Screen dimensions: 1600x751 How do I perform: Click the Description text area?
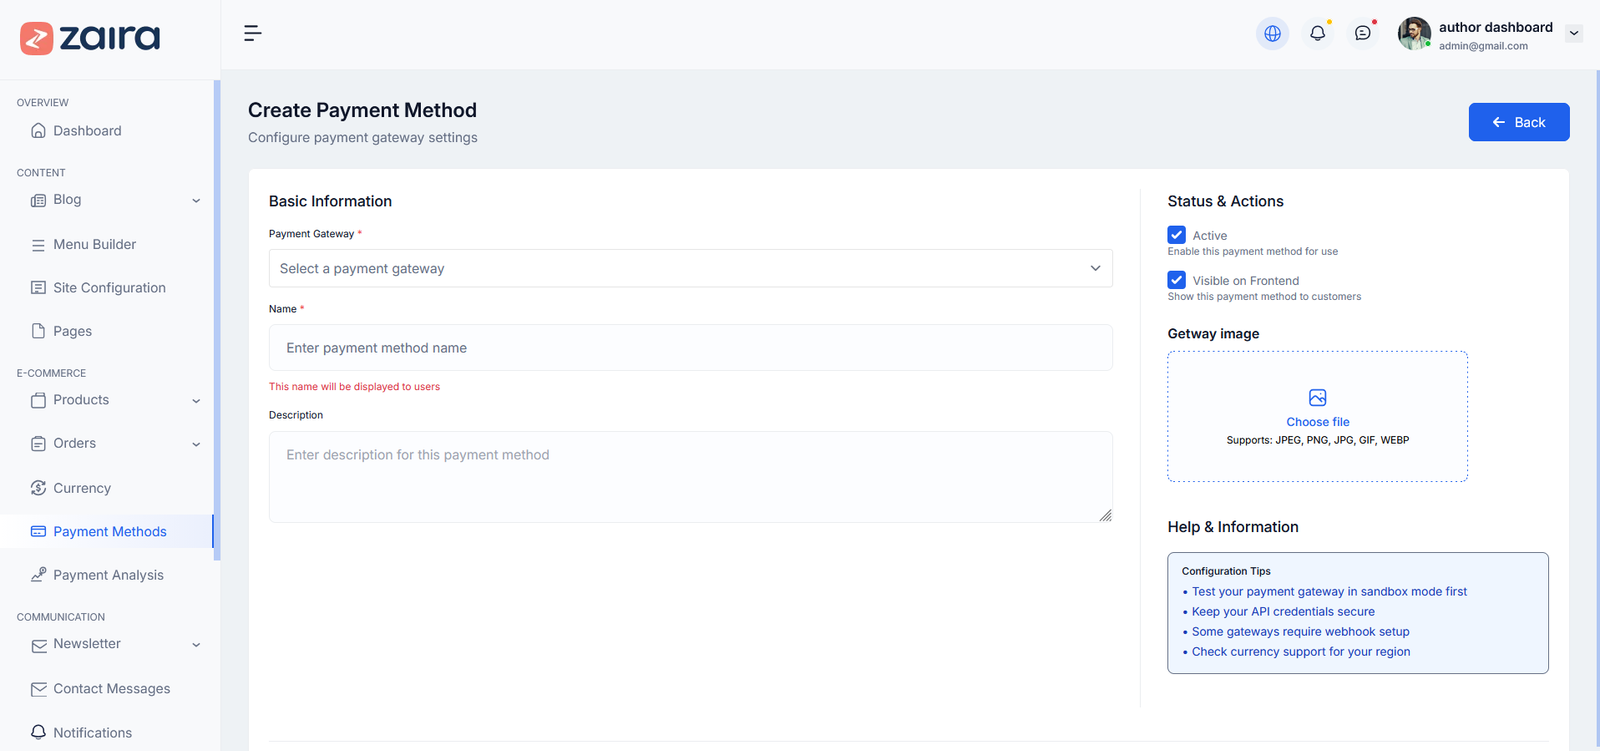690,476
